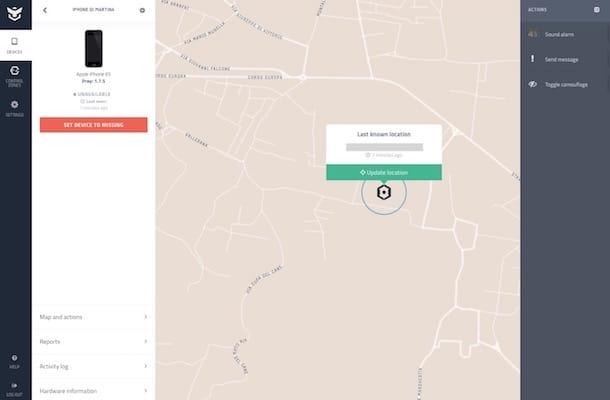This screenshot has height=400, width=610.
Task: Click the Prey version text
Action: tap(93, 81)
